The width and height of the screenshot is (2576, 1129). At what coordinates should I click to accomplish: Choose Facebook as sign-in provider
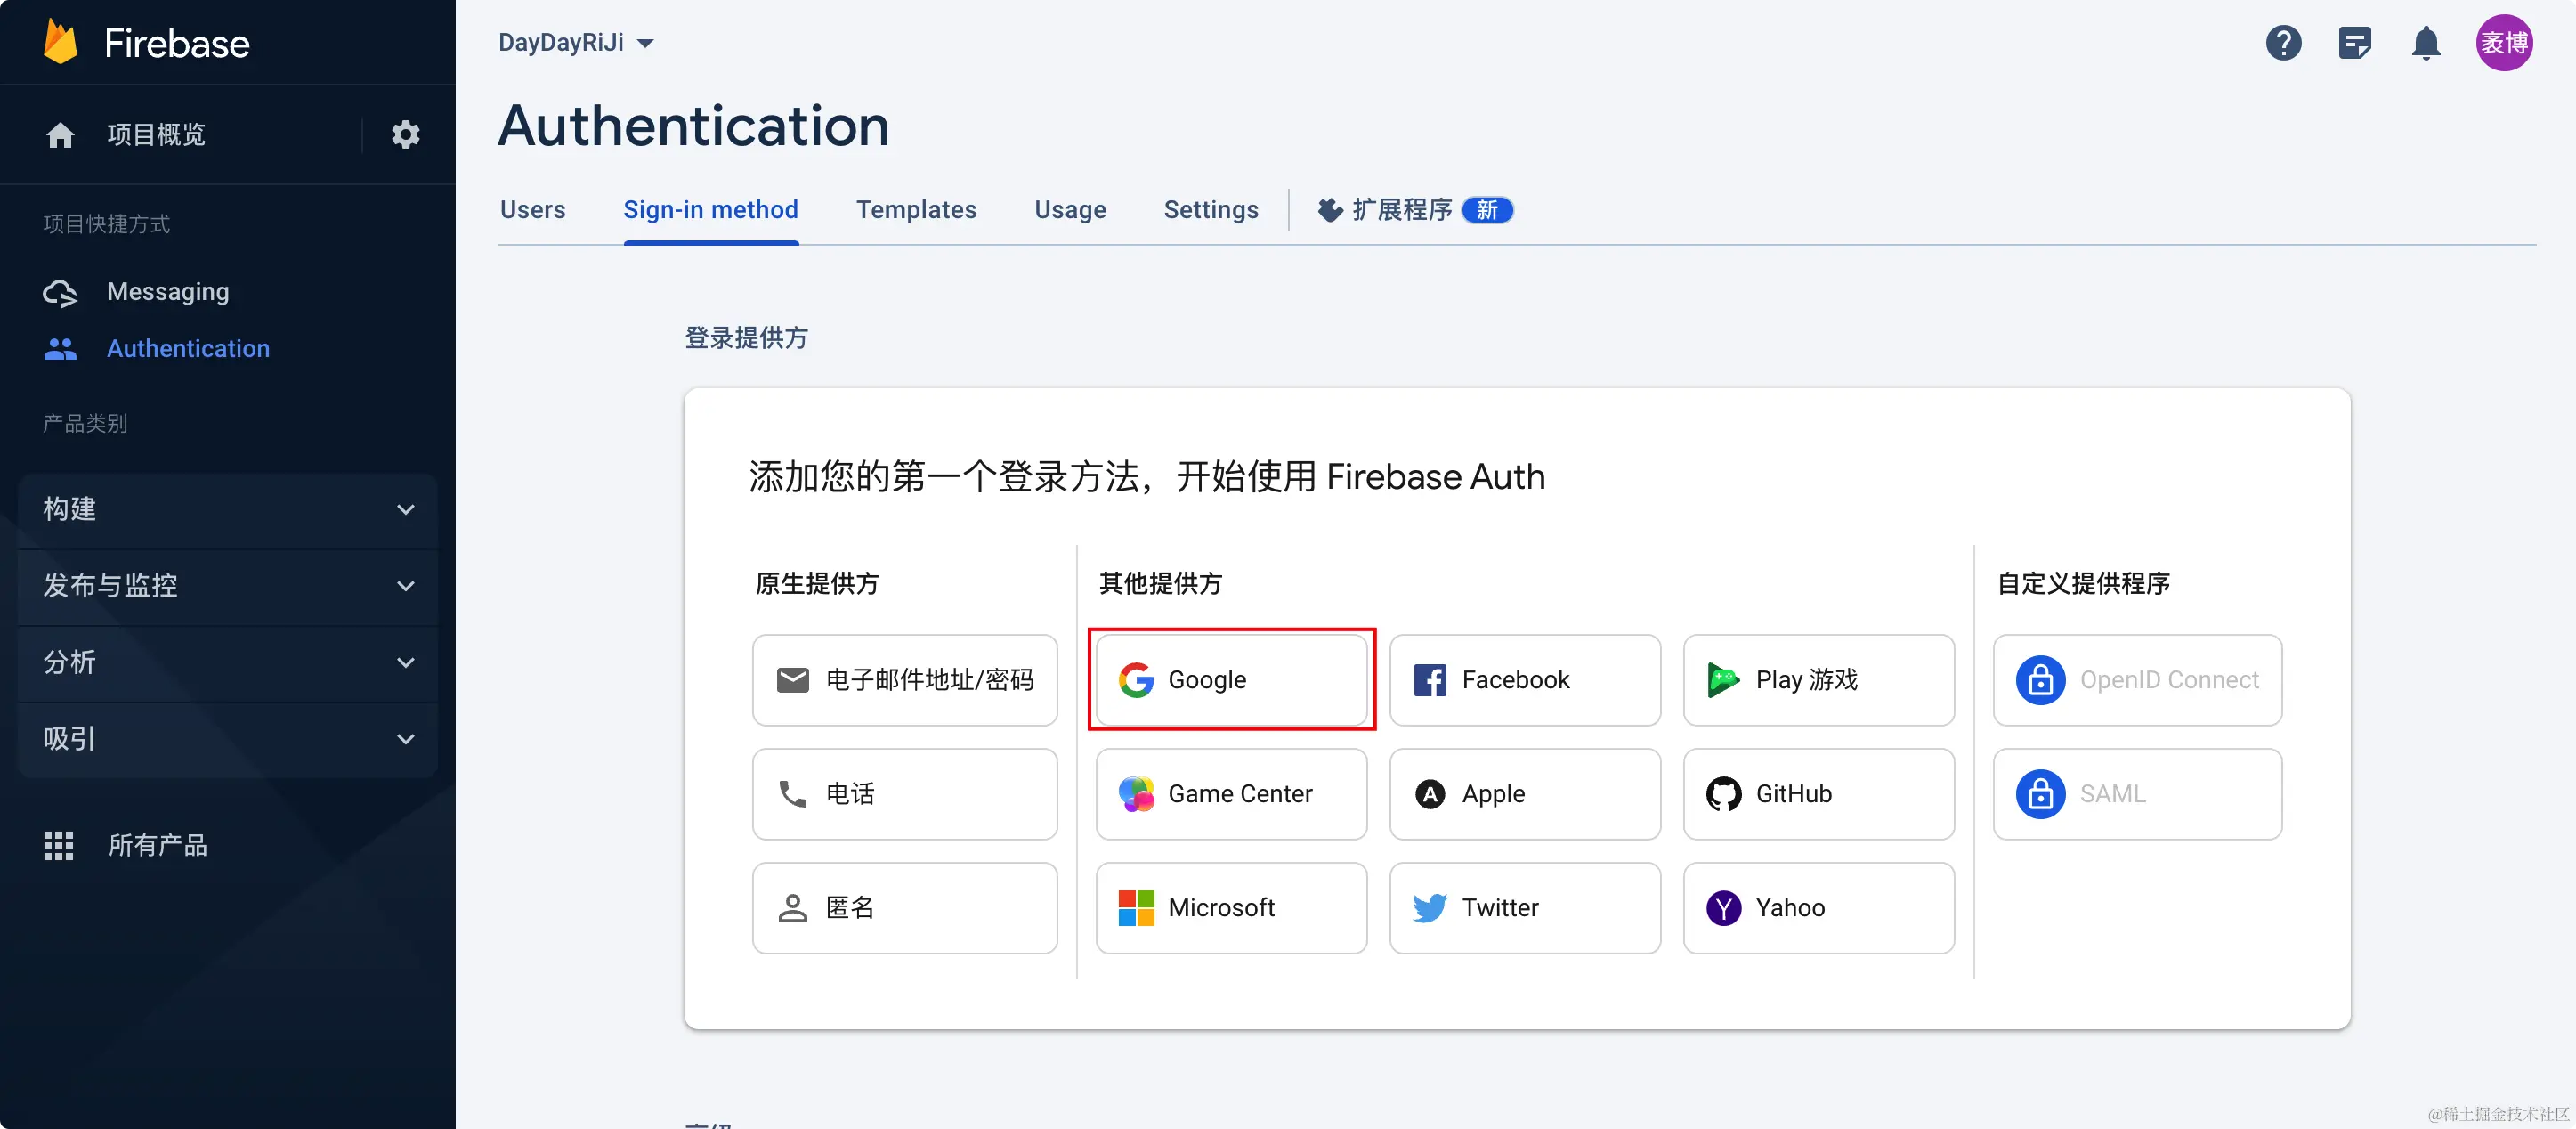click(1524, 680)
